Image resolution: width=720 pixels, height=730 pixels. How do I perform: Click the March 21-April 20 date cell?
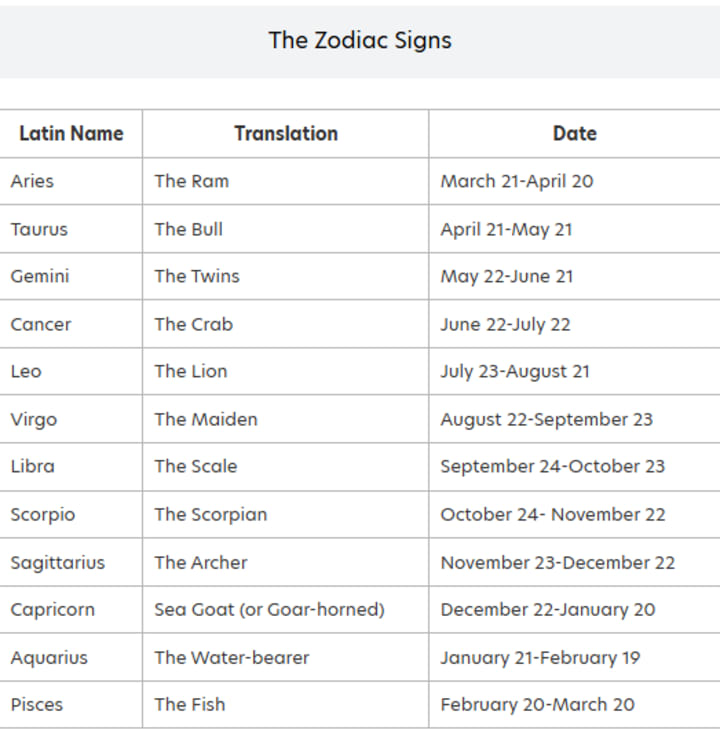[x=574, y=181]
